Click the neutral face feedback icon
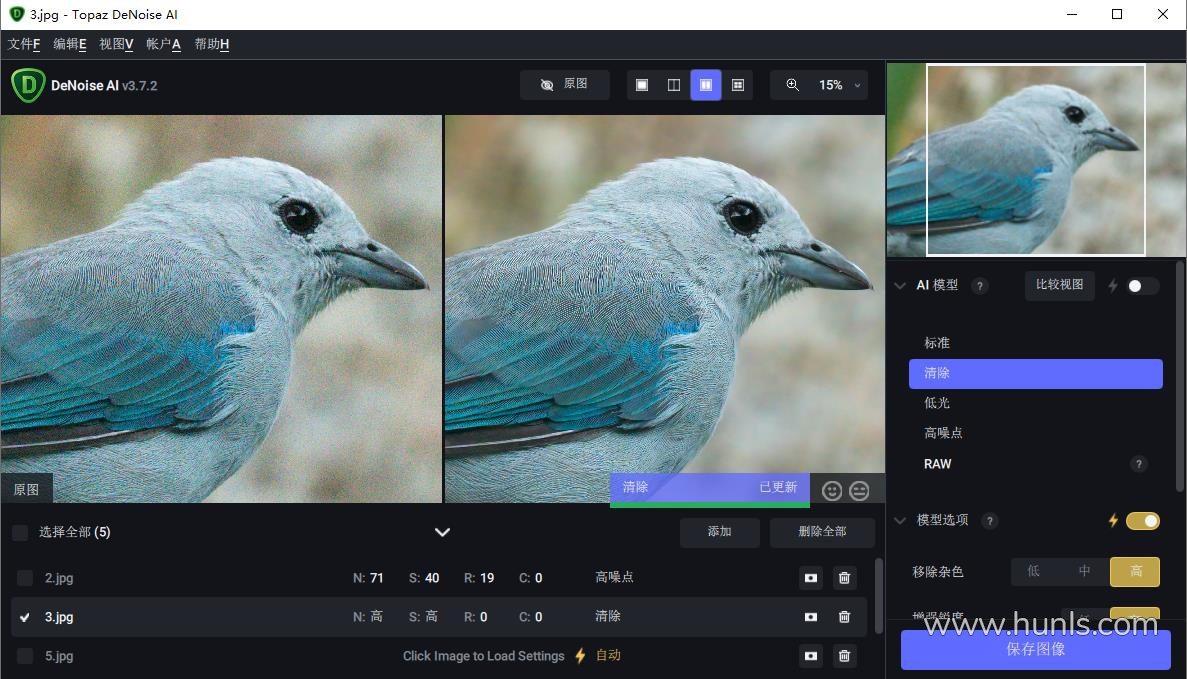This screenshot has height=679, width=1187. coord(859,490)
